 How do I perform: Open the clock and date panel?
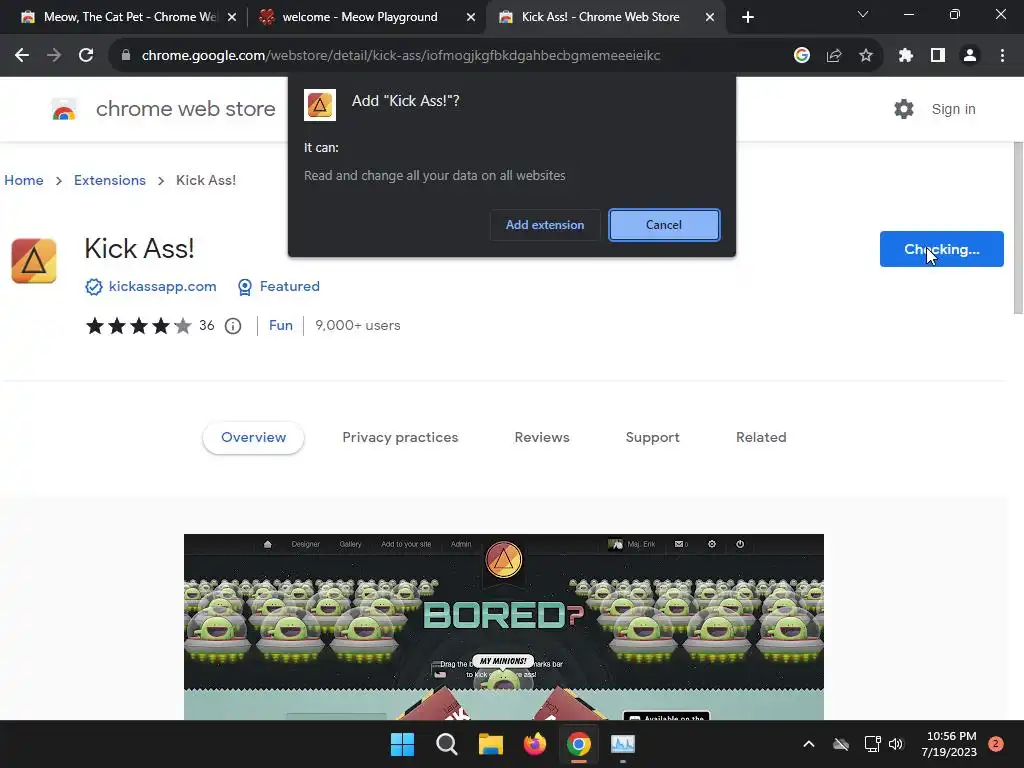click(x=949, y=744)
